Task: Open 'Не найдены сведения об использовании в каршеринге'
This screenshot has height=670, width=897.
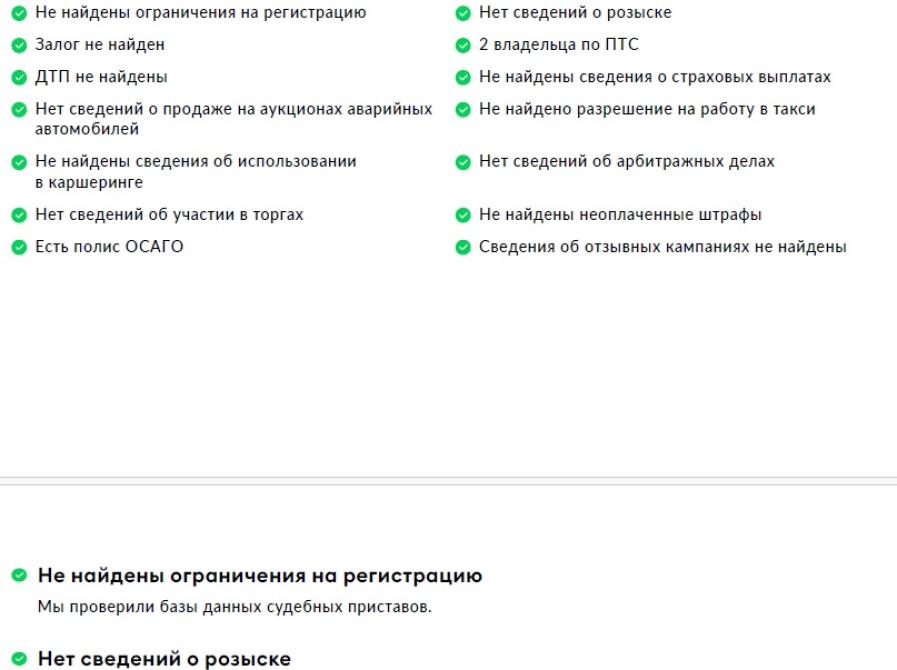Action: [196, 172]
